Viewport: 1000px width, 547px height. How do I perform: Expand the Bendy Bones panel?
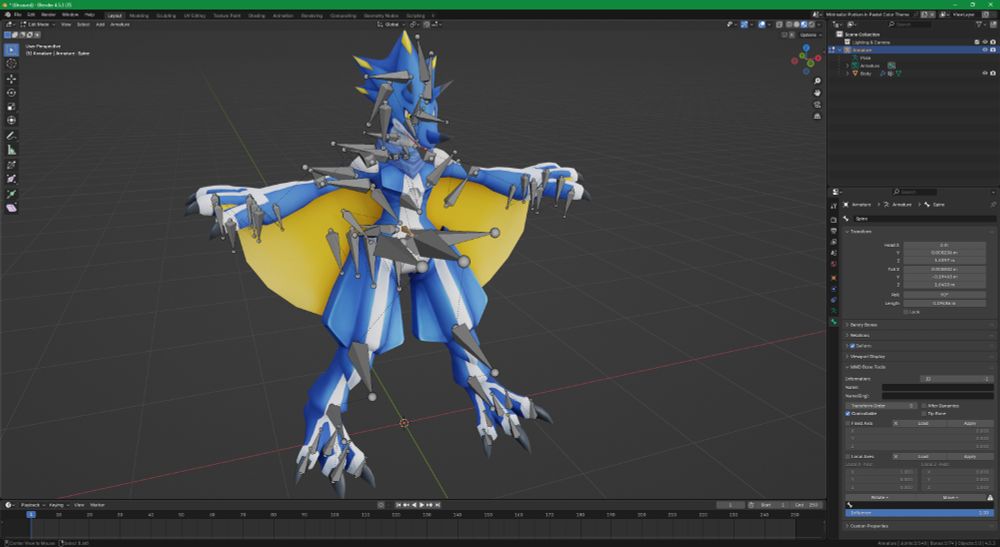tap(865, 325)
